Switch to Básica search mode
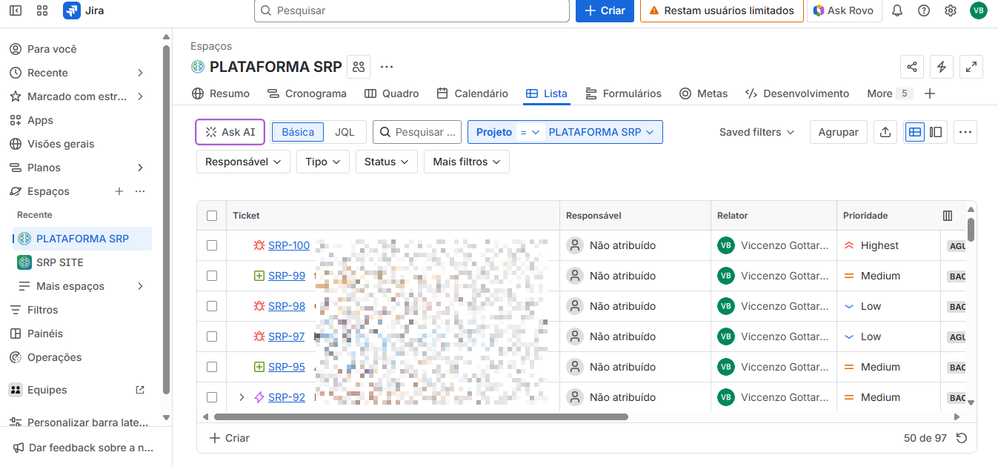998x467 pixels. coord(298,132)
